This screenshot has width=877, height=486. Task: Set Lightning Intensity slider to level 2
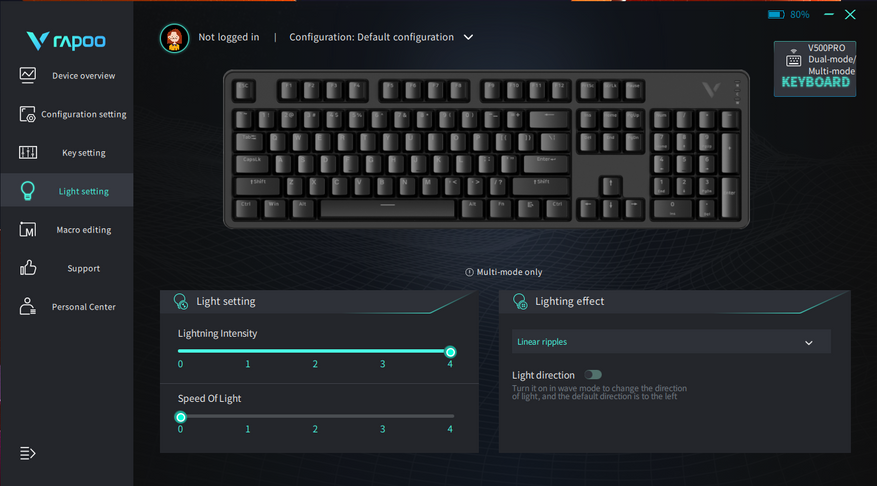(x=315, y=351)
